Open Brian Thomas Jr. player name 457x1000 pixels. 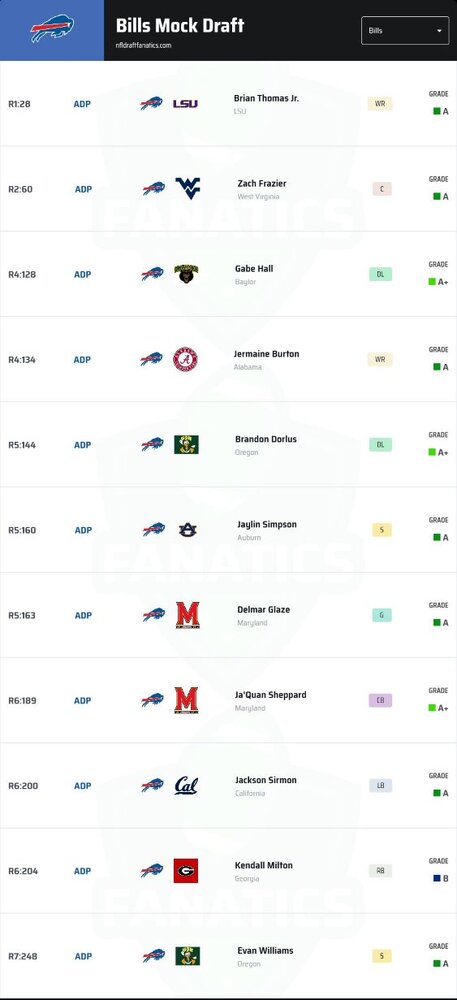266,98
